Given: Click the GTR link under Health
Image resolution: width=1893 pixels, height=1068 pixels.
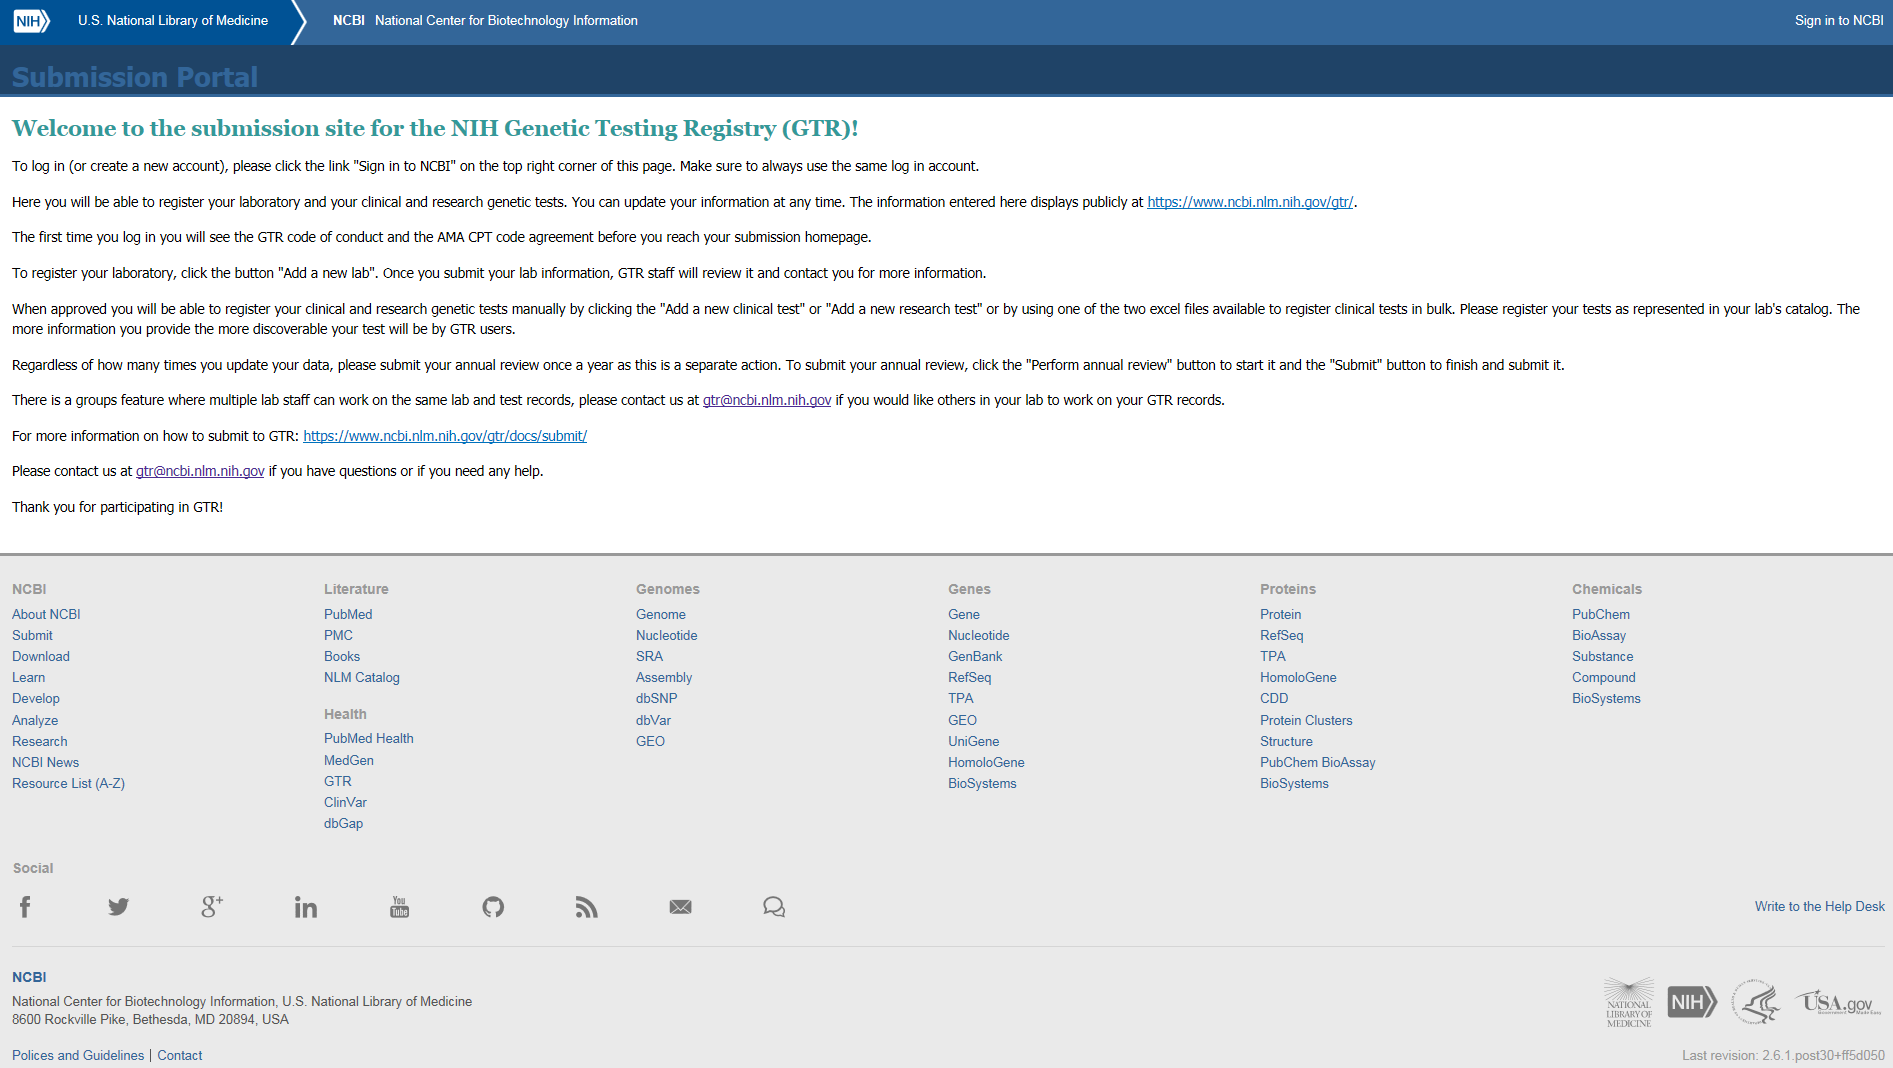Looking at the screenshot, I should click(338, 781).
